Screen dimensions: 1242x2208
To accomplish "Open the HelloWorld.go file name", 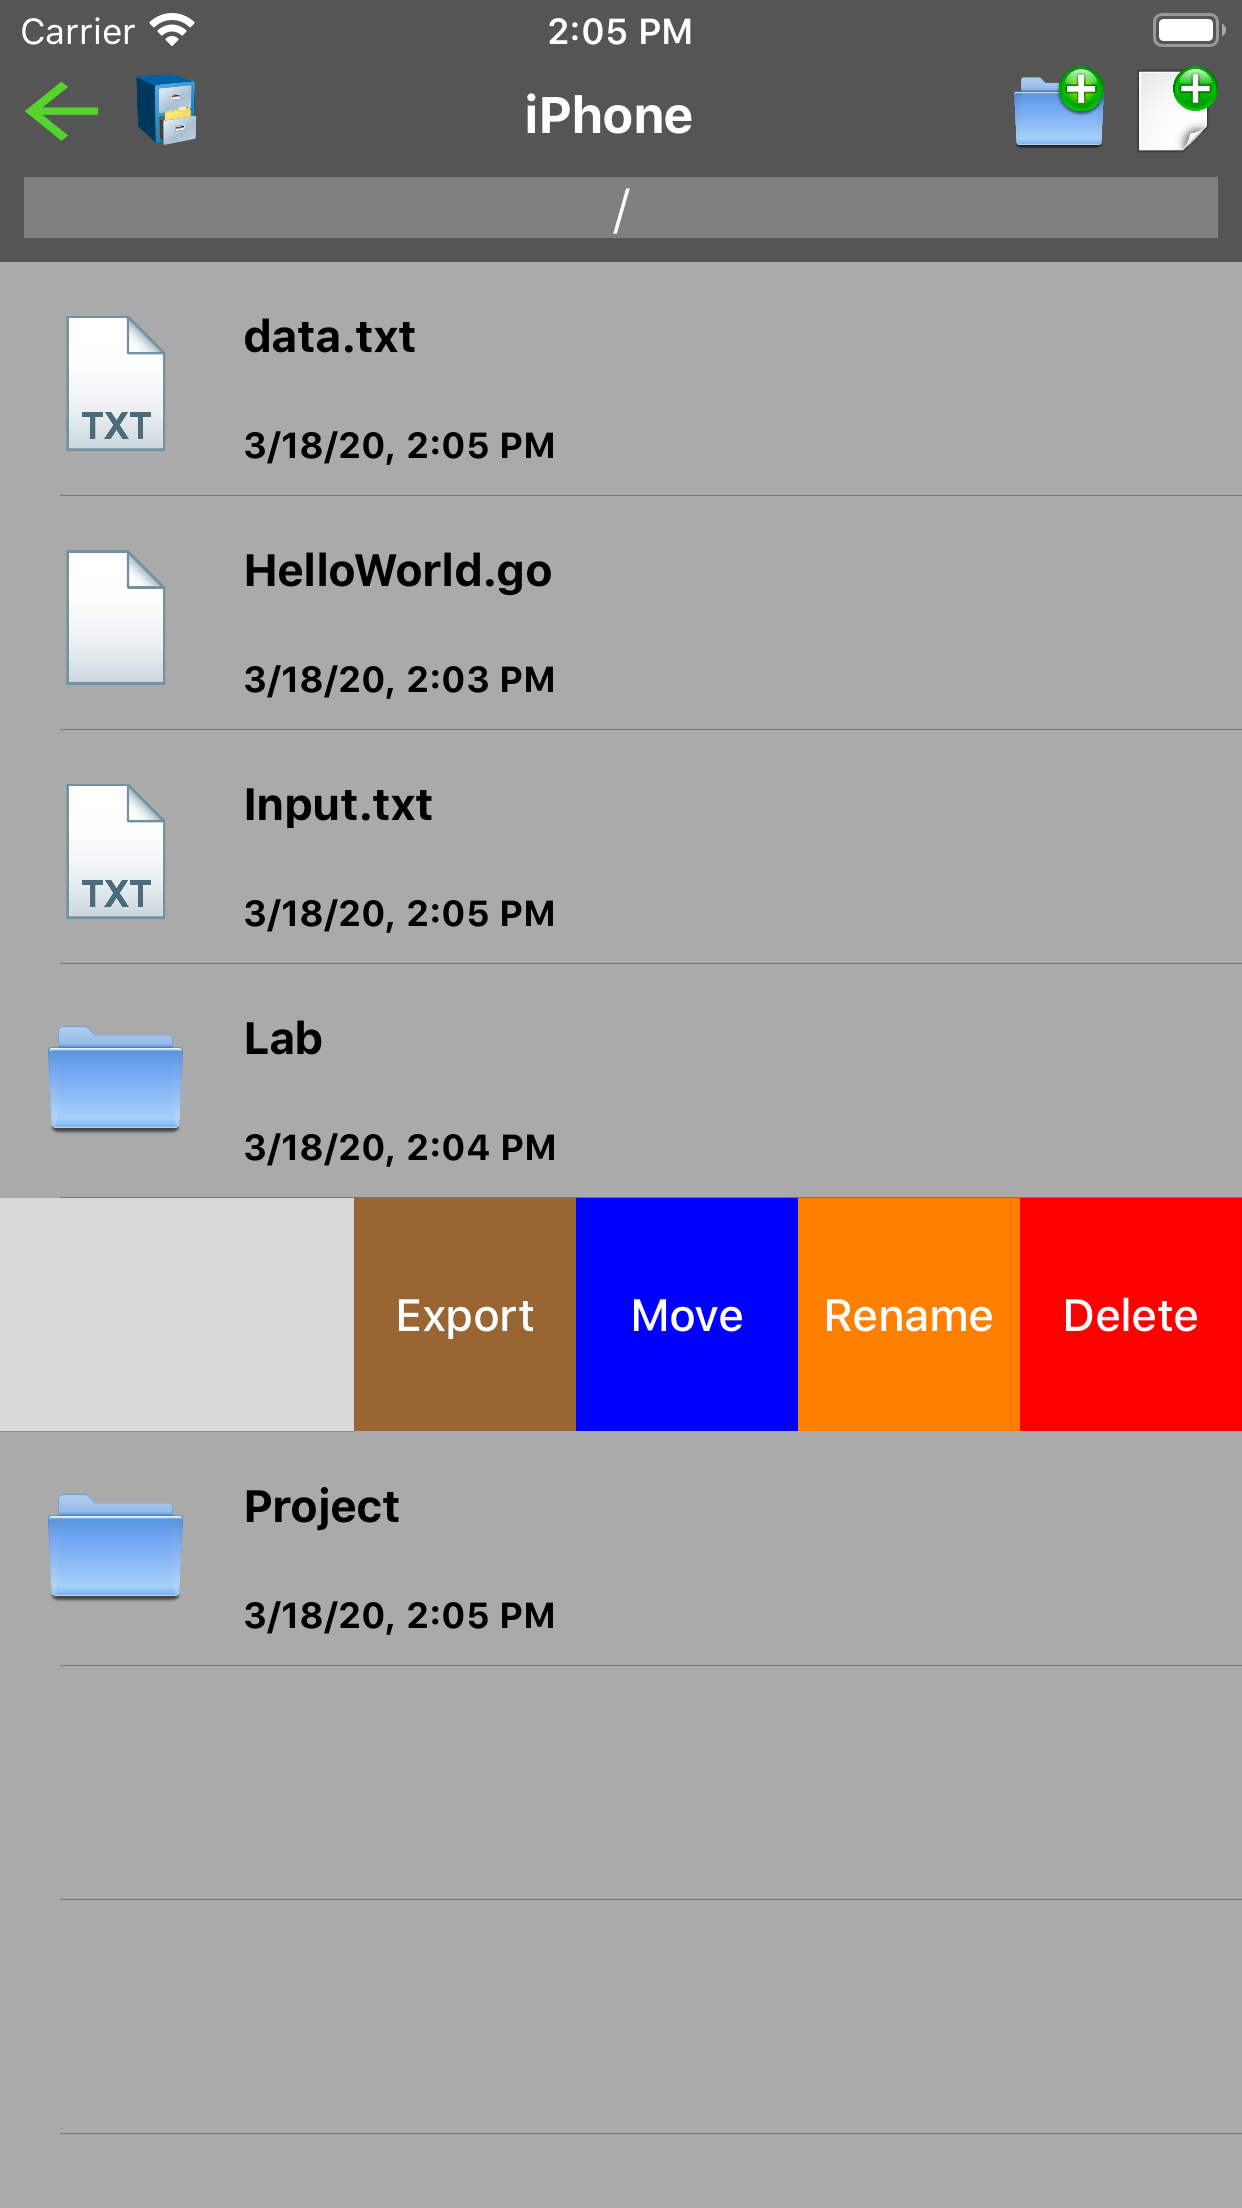I will coord(398,572).
